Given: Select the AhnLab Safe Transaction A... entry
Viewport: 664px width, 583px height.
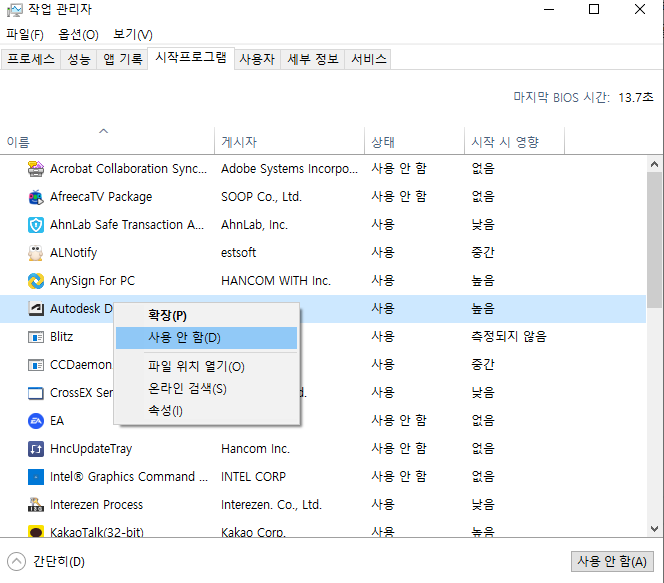Looking at the screenshot, I should [127, 225].
